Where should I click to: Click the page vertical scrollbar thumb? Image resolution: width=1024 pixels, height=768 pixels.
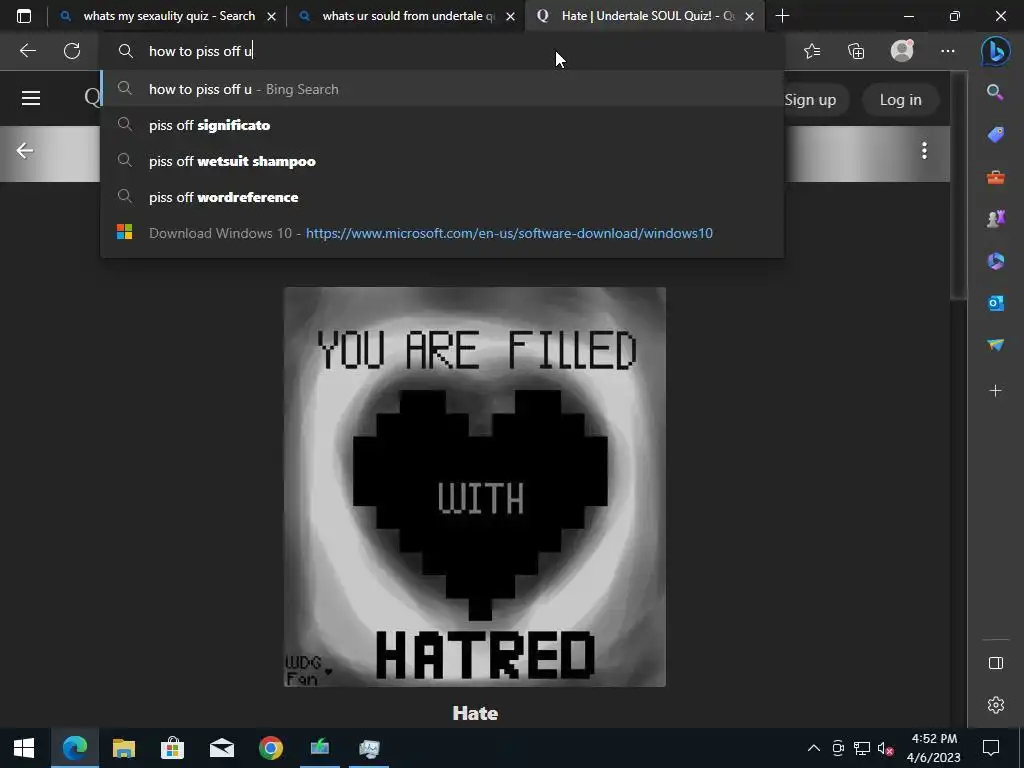point(958,186)
